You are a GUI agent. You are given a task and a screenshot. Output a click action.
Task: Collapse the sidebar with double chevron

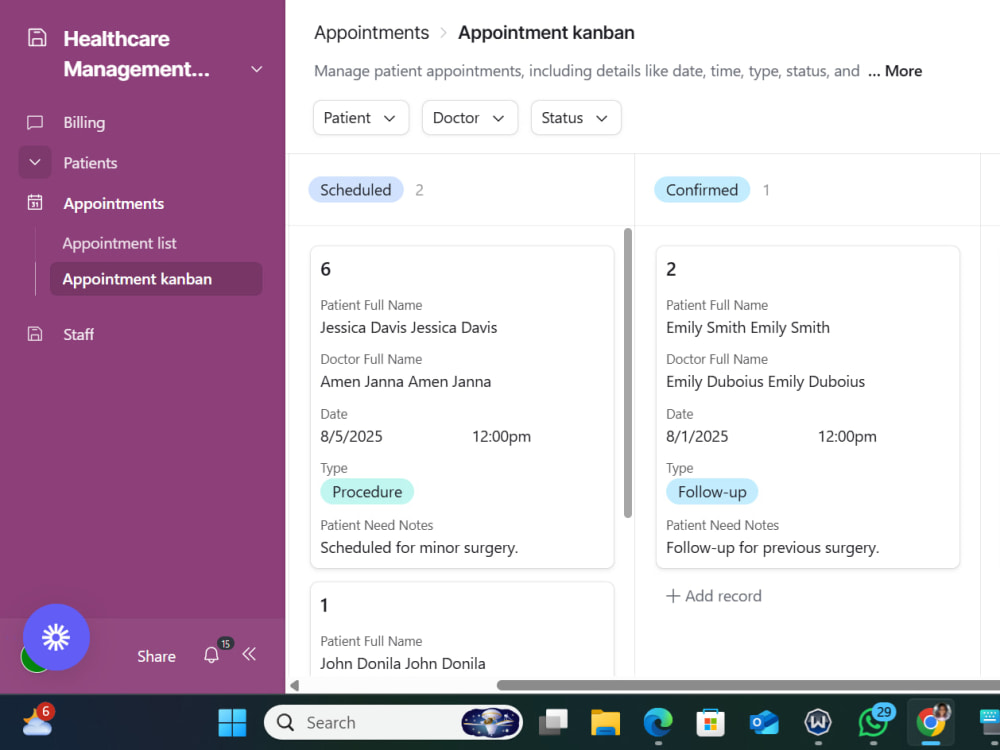point(249,654)
